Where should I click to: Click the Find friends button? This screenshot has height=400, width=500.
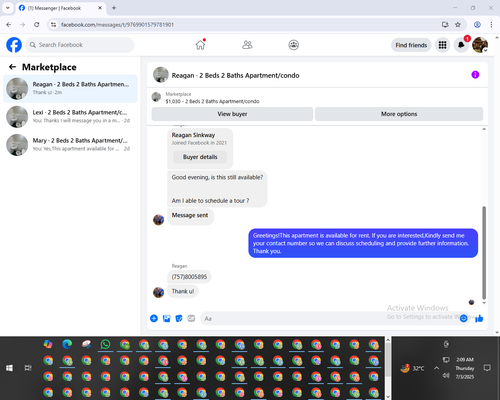tap(411, 45)
